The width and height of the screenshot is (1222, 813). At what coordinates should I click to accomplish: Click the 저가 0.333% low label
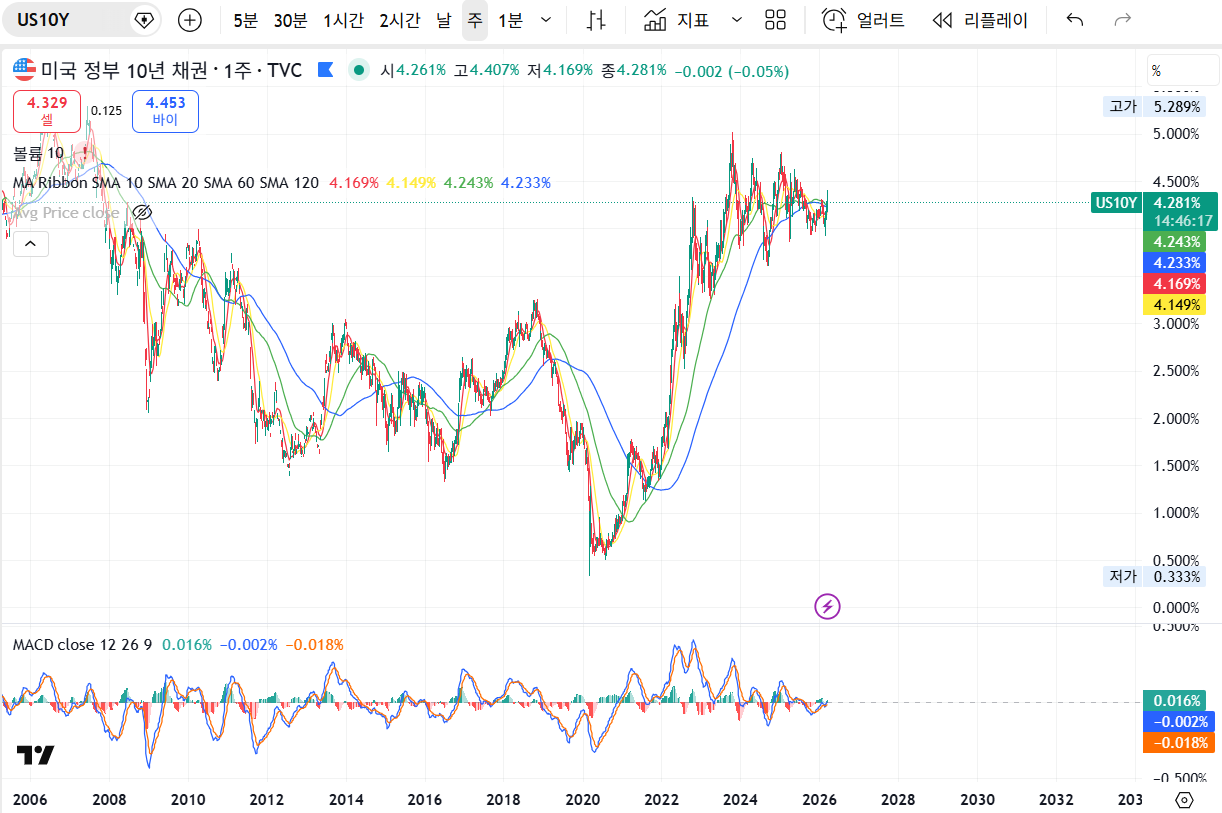1153,576
